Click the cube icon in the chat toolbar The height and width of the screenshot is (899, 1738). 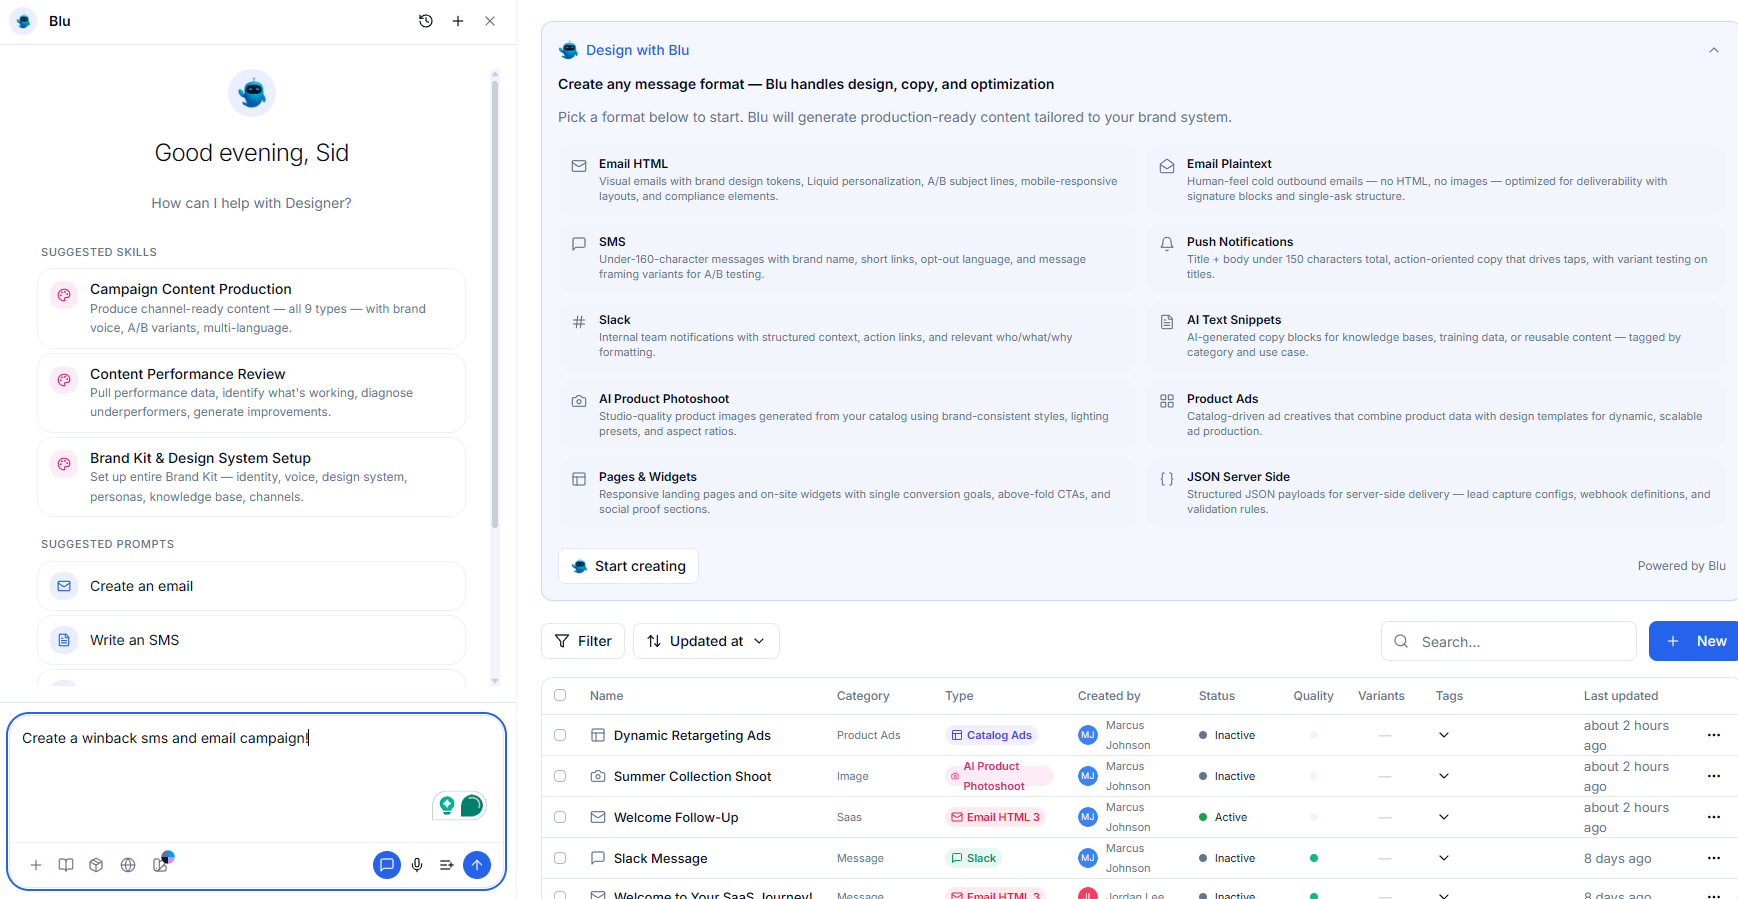tap(96, 865)
